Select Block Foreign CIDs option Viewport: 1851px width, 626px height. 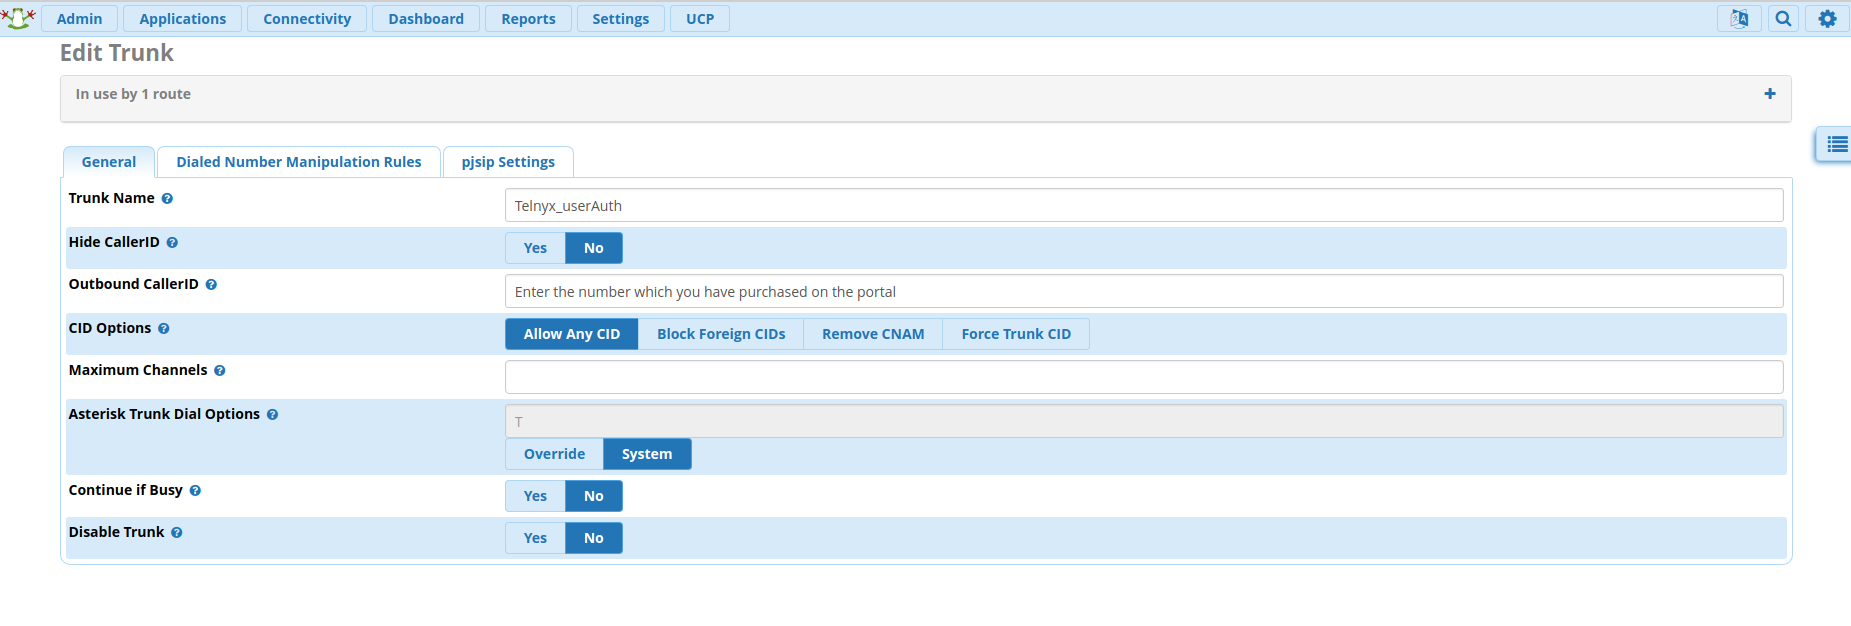[721, 334]
